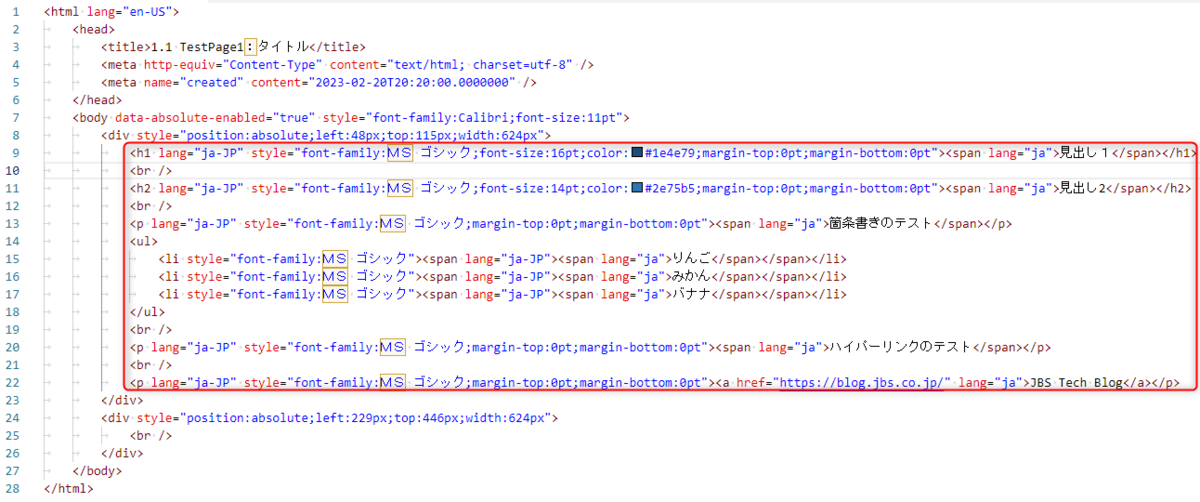Click the attribute value "en-US" in the html tag
The image size is (1200, 502).
pos(147,12)
